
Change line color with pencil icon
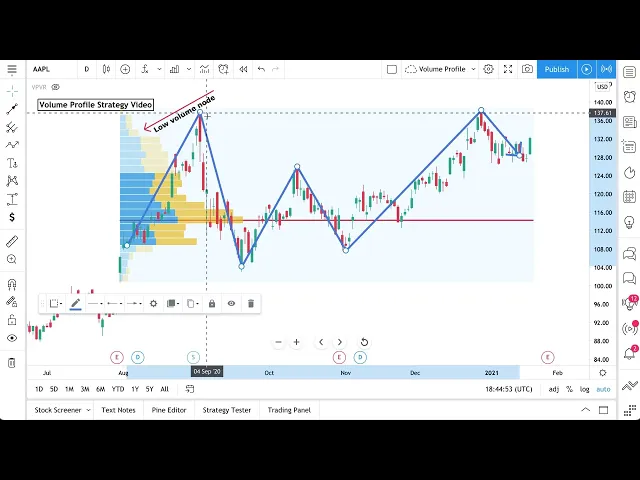[x=76, y=303]
